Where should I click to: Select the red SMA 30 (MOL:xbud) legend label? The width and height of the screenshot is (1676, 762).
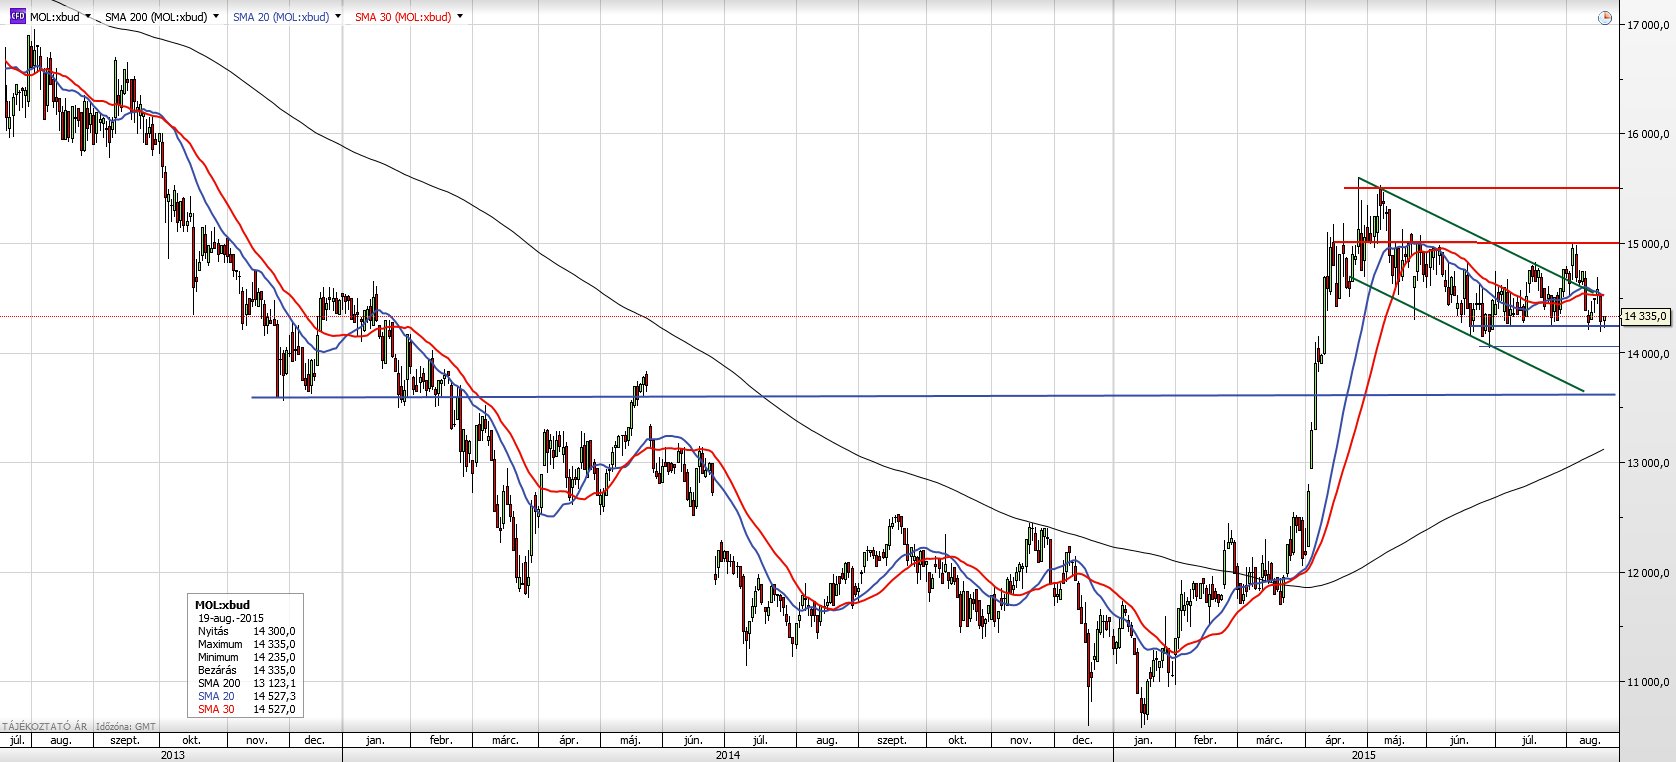pos(403,17)
